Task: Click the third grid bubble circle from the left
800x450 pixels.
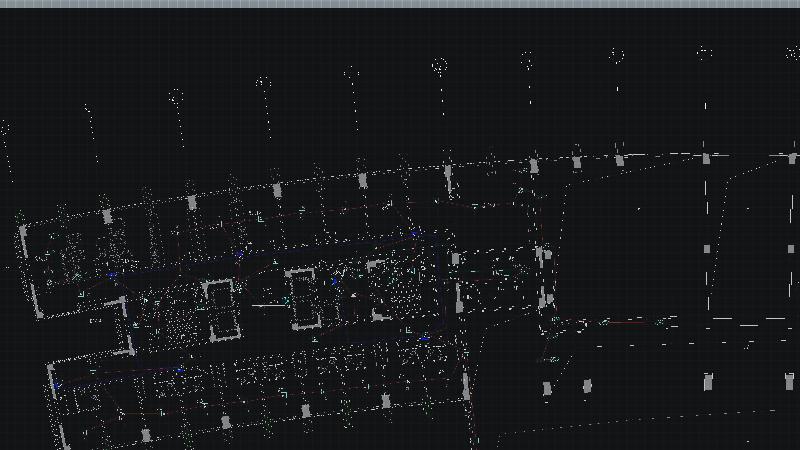Action: click(176, 97)
